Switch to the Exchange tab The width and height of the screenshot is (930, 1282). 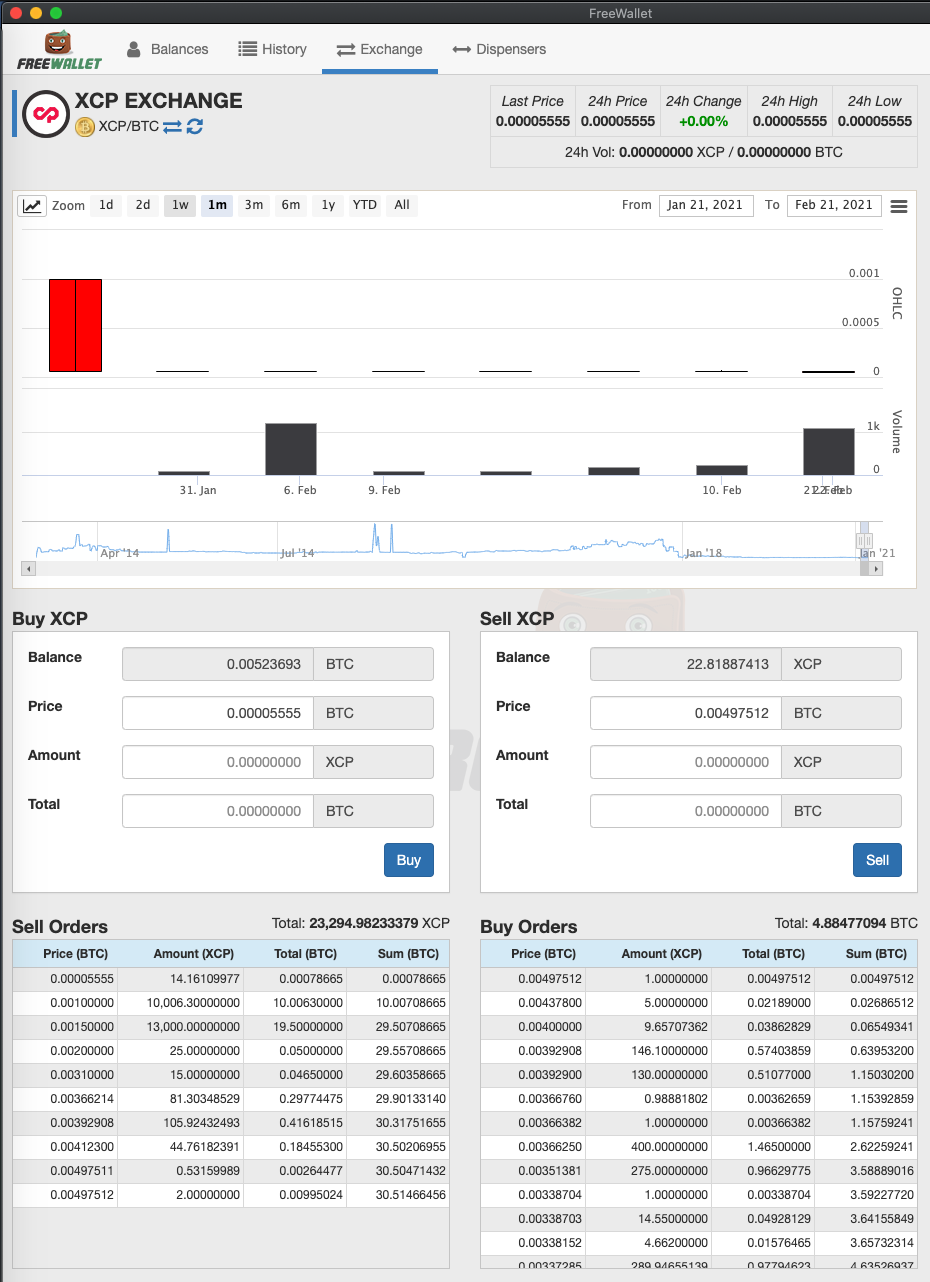coord(380,49)
